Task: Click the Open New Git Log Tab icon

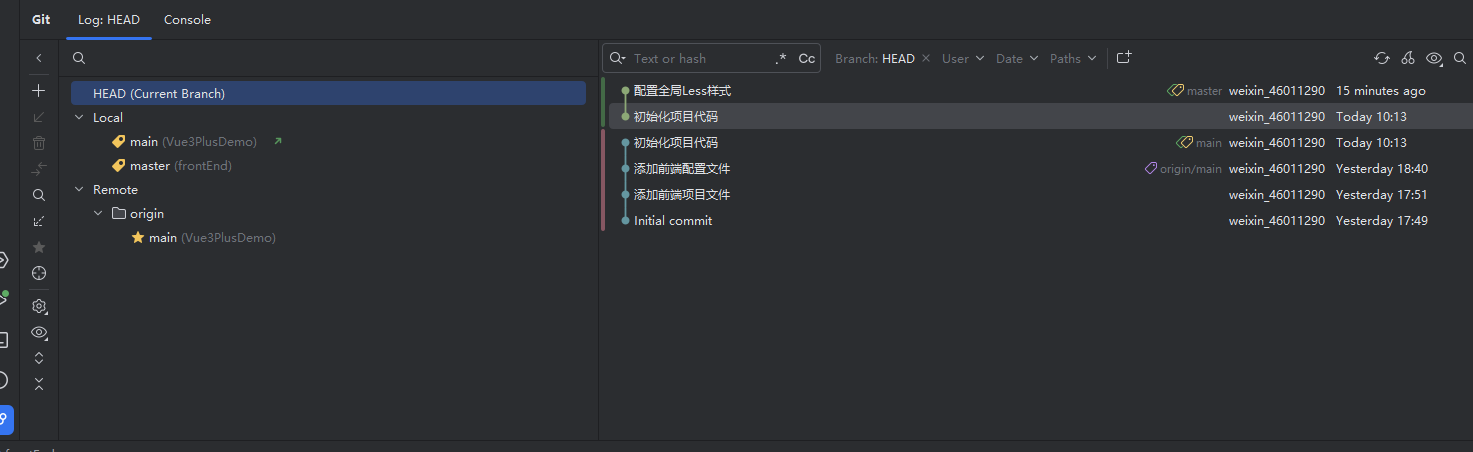Action: 1124,58
